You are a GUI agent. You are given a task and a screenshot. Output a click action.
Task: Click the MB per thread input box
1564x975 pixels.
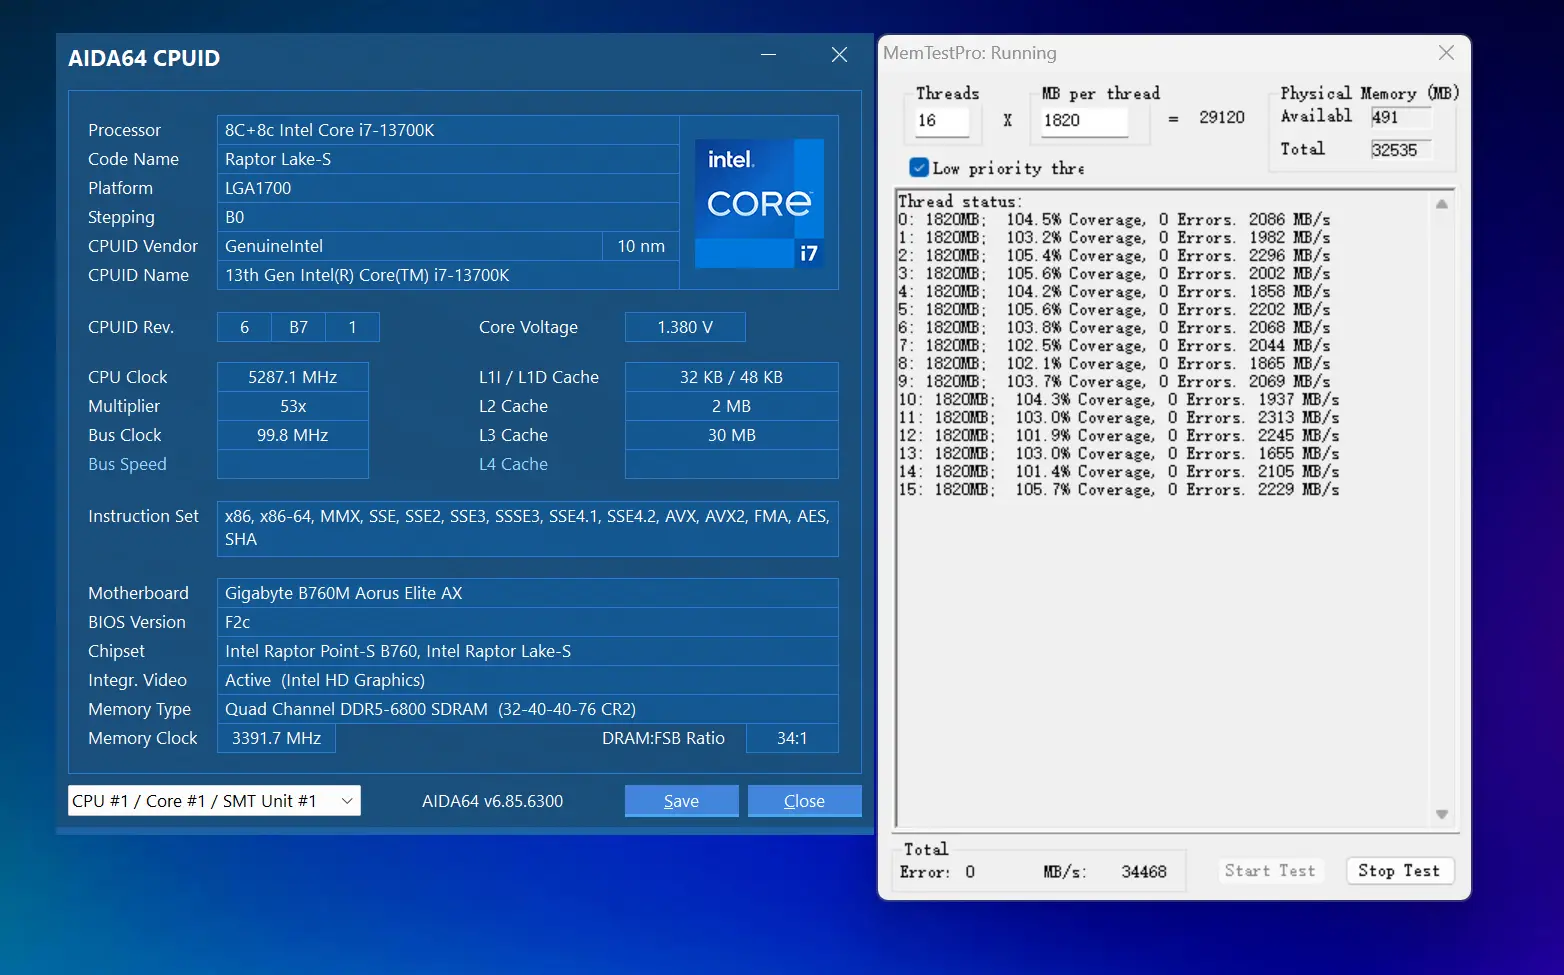[x=1084, y=121]
